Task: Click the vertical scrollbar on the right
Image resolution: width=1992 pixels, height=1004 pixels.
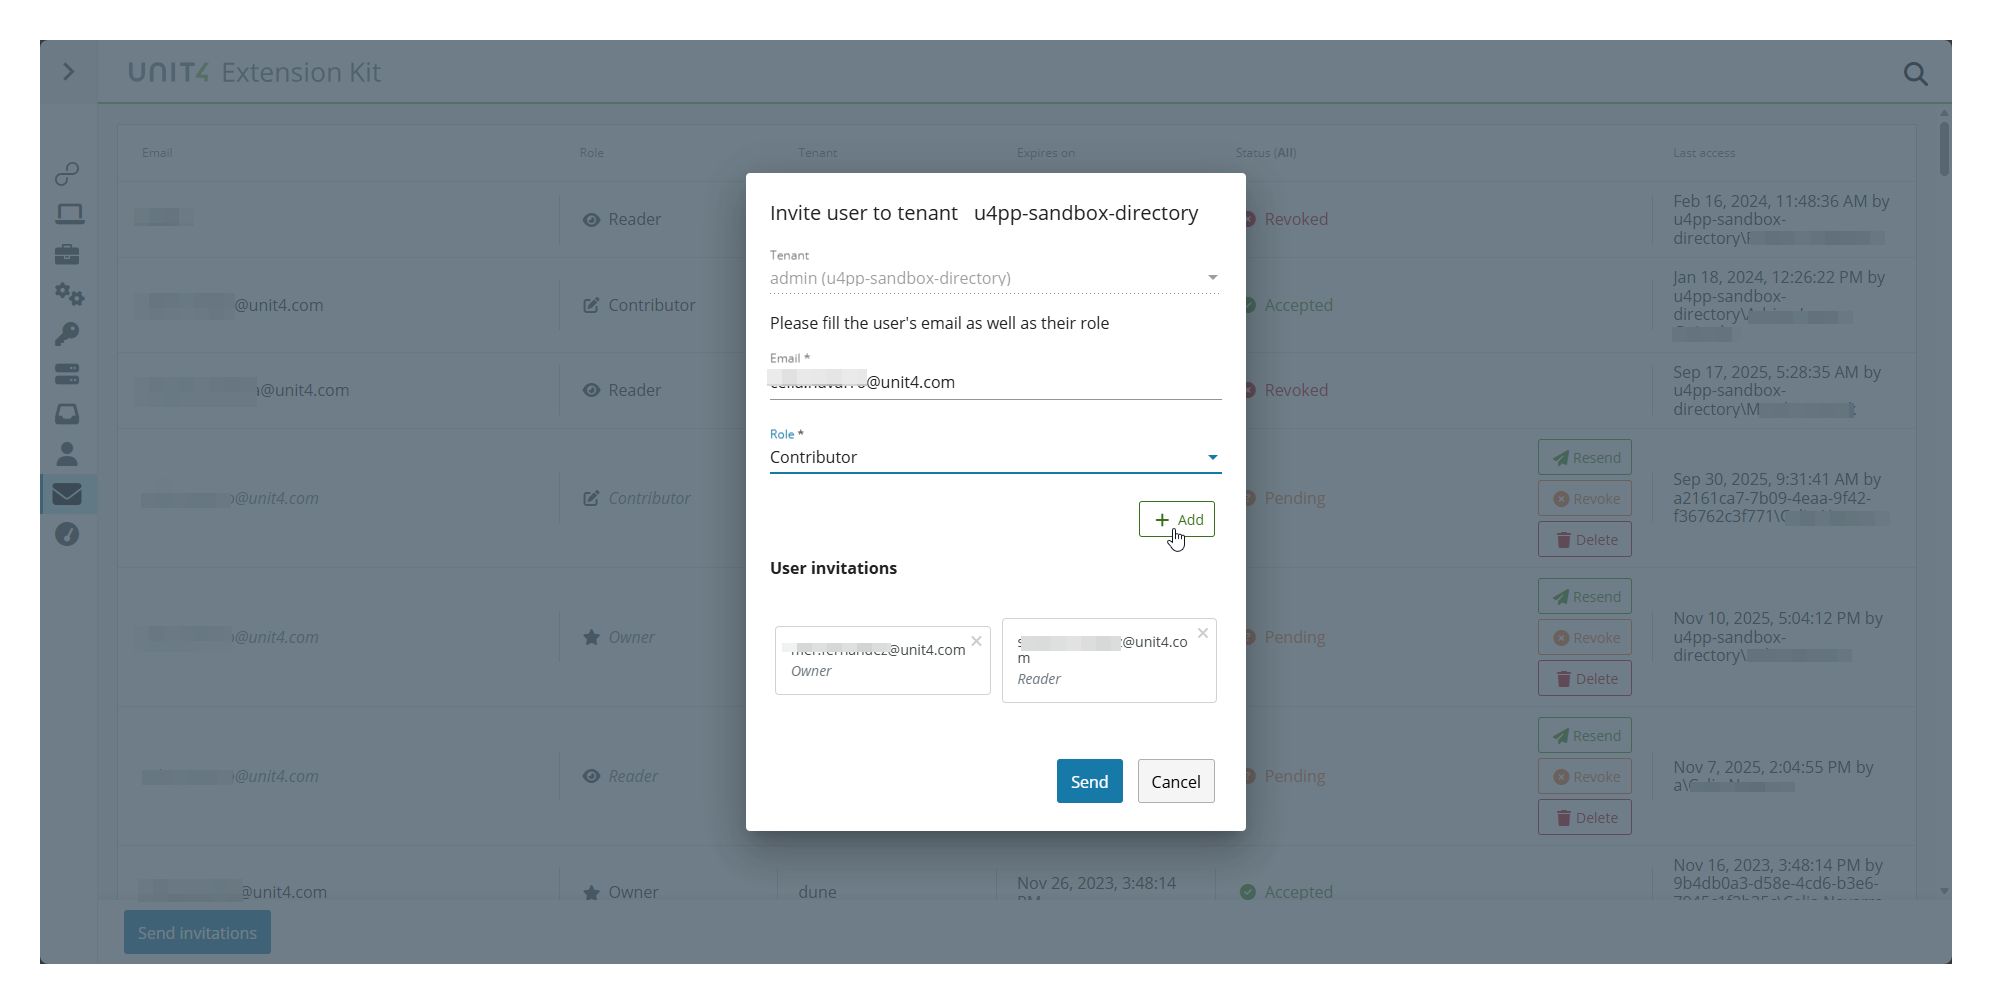Action: pyautogui.click(x=1942, y=150)
